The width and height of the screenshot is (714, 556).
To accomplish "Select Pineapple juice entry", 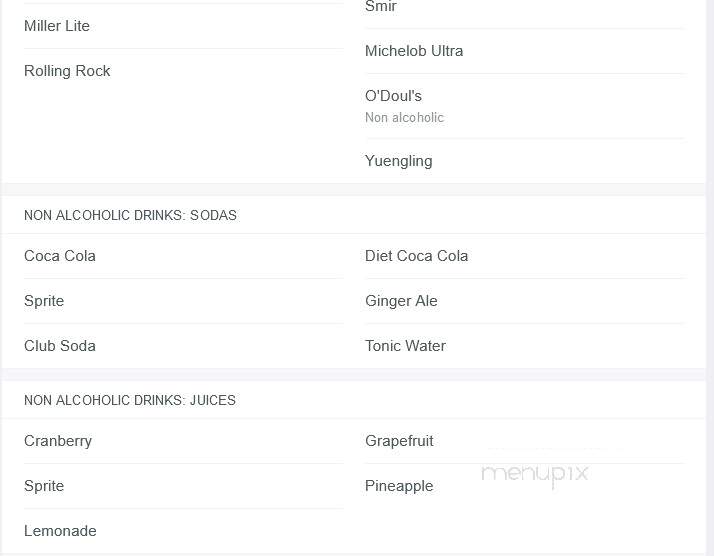I will pyautogui.click(x=399, y=486).
